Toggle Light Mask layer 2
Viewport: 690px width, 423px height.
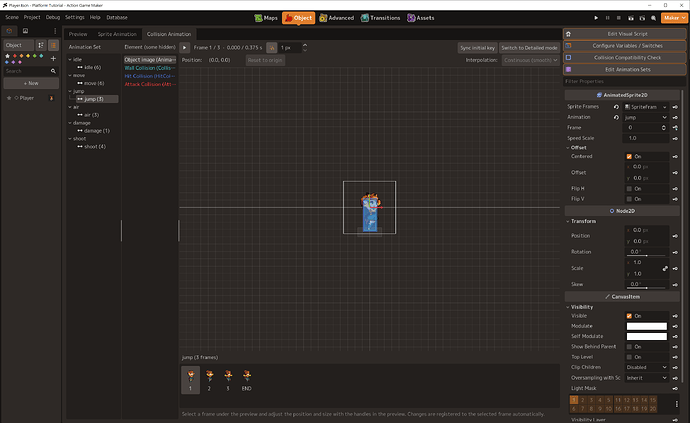[583, 400]
